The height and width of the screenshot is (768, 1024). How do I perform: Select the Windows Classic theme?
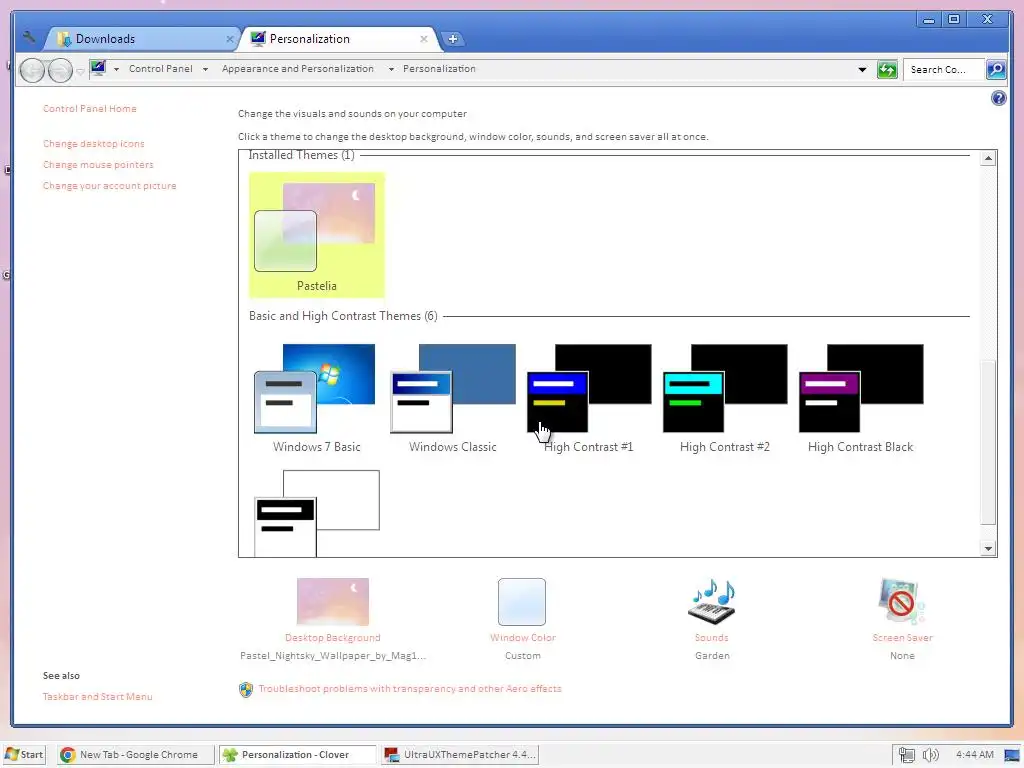(453, 398)
